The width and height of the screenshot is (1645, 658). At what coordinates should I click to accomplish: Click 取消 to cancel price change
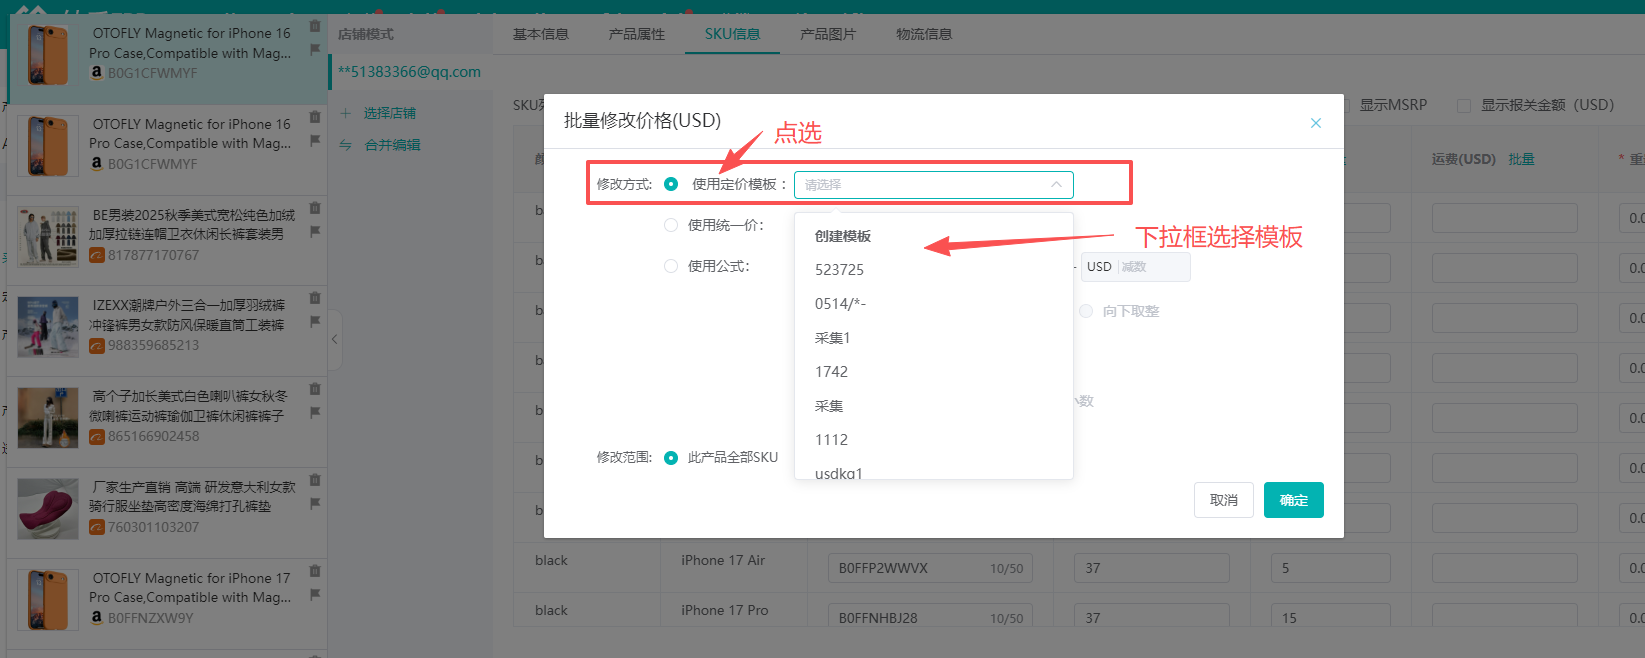pyautogui.click(x=1223, y=500)
